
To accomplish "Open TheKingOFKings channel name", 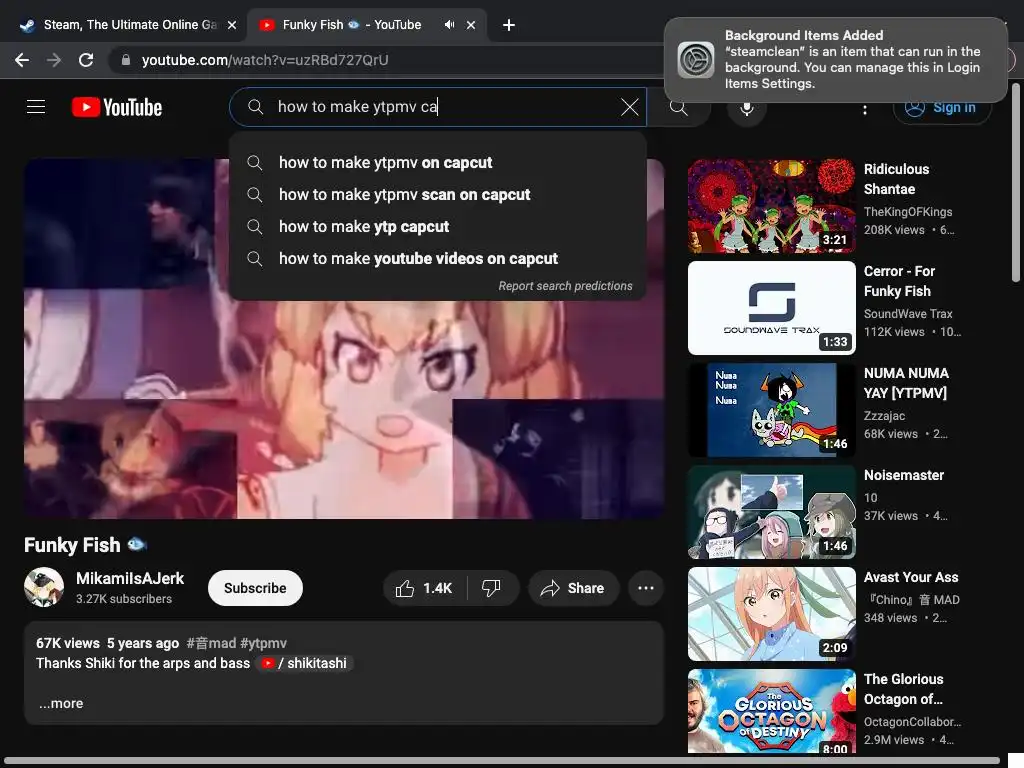I will [908, 212].
